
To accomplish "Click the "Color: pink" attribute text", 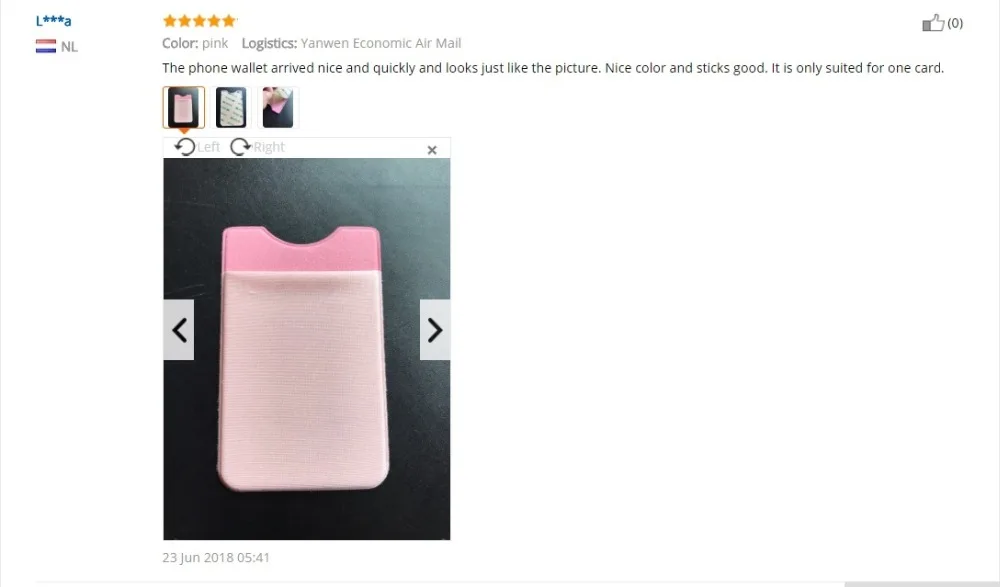I will (x=195, y=43).
